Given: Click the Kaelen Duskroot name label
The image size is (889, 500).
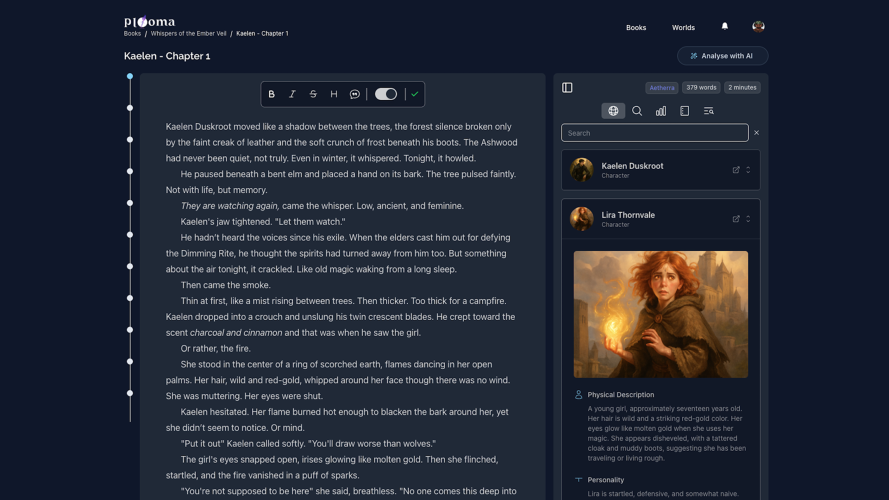Looking at the screenshot, I should (x=632, y=166).
